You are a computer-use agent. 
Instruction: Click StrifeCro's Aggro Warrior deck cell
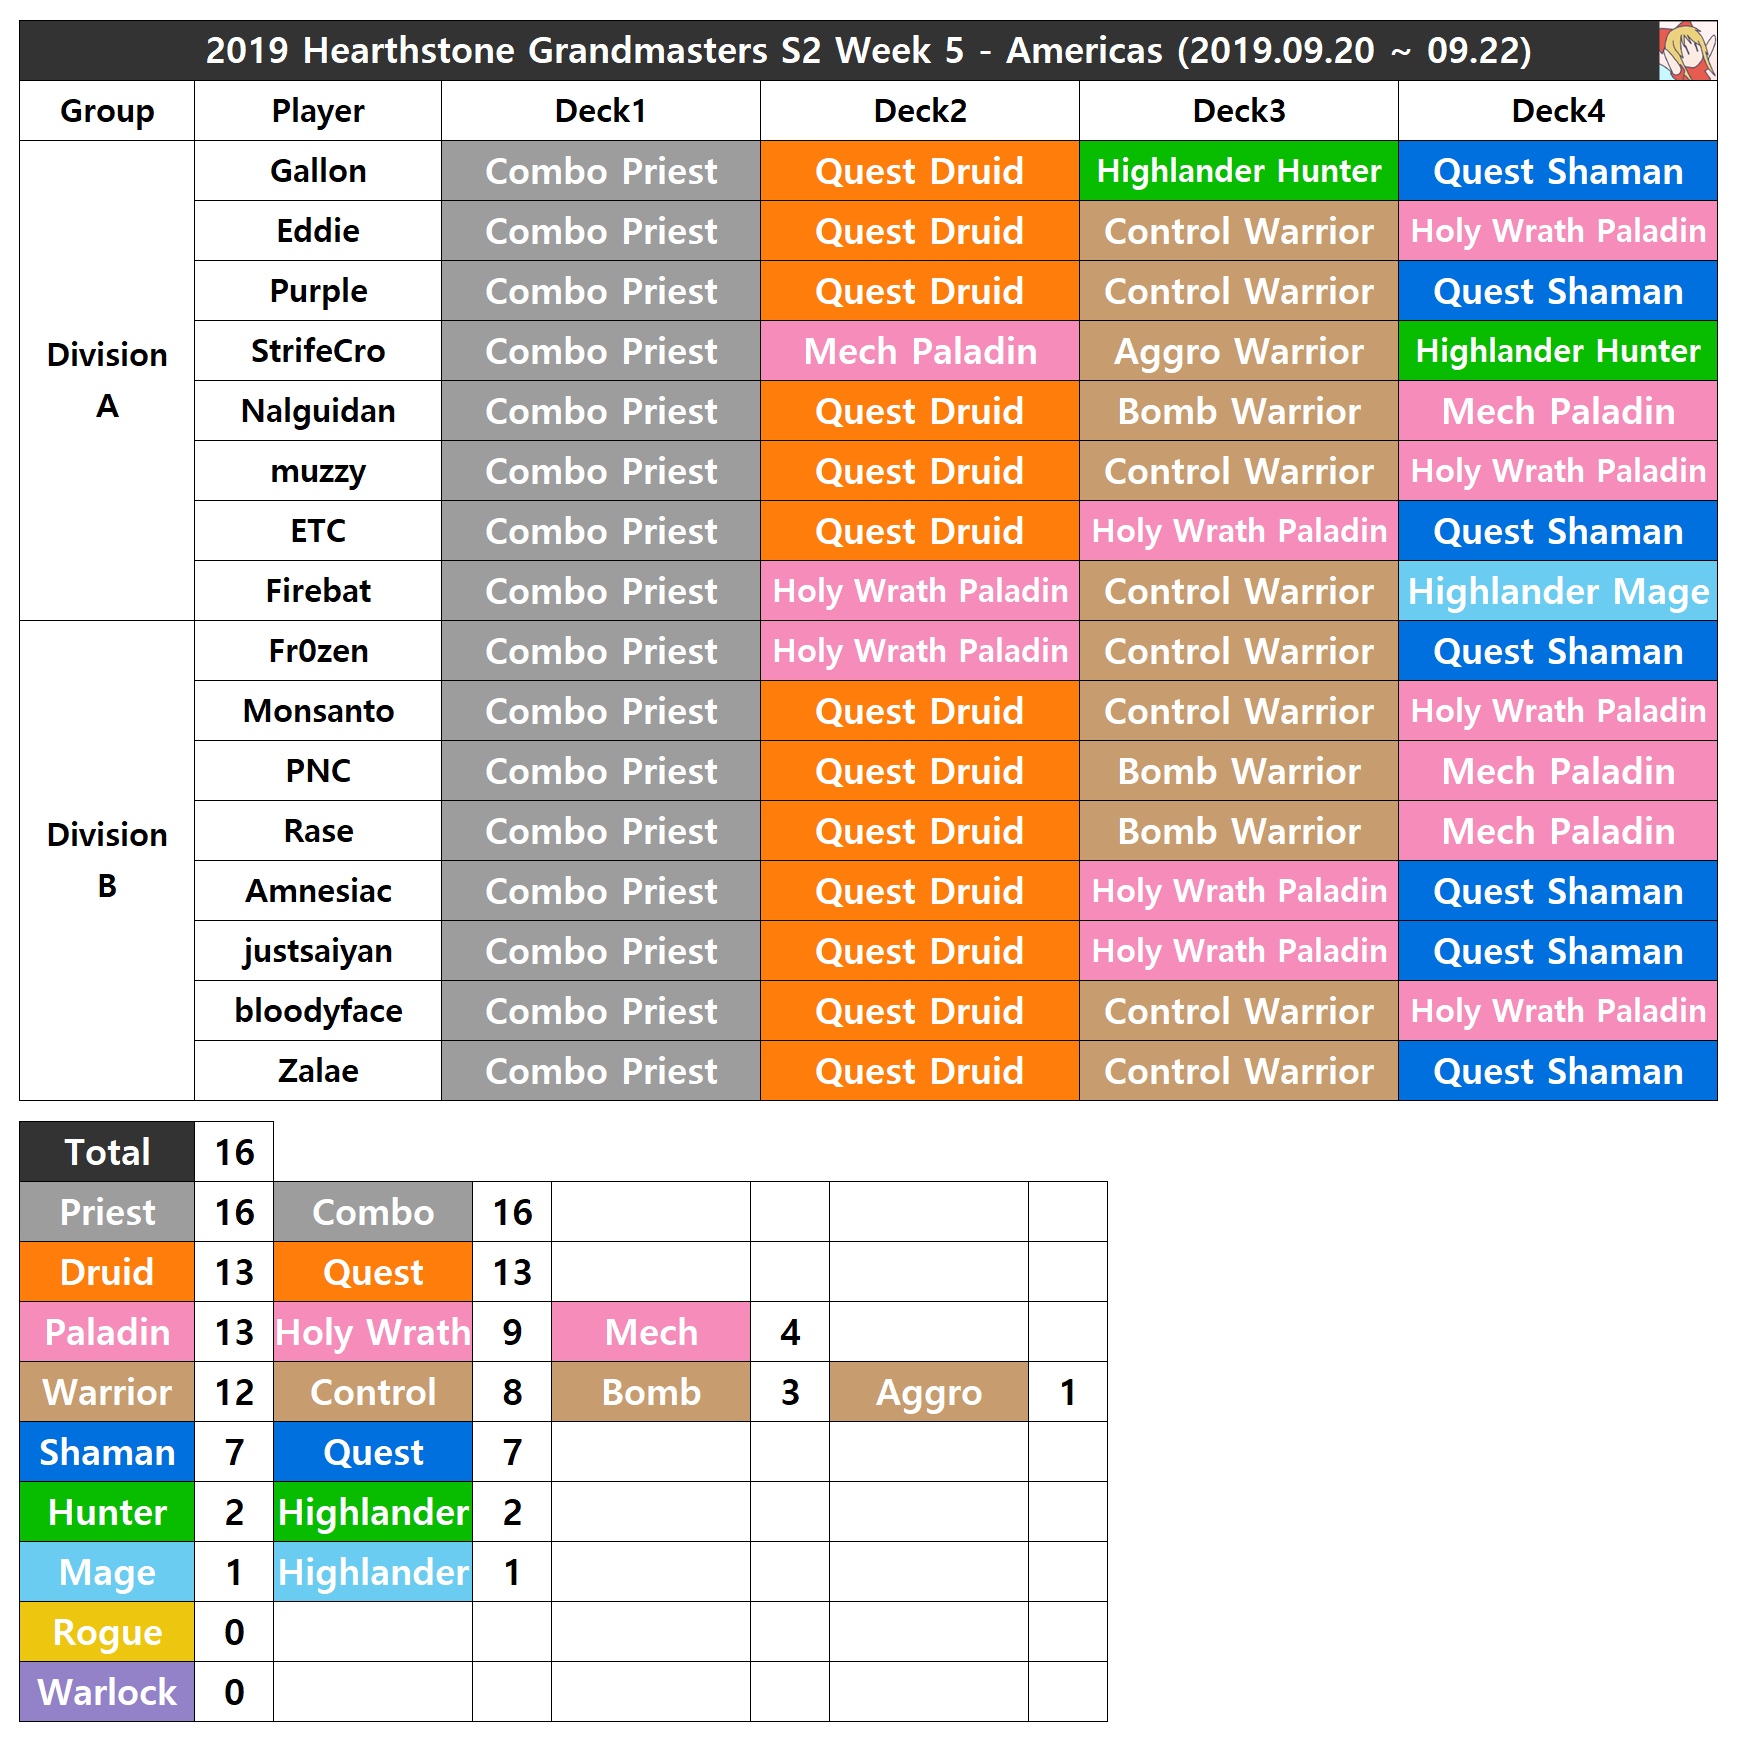(x=1238, y=351)
